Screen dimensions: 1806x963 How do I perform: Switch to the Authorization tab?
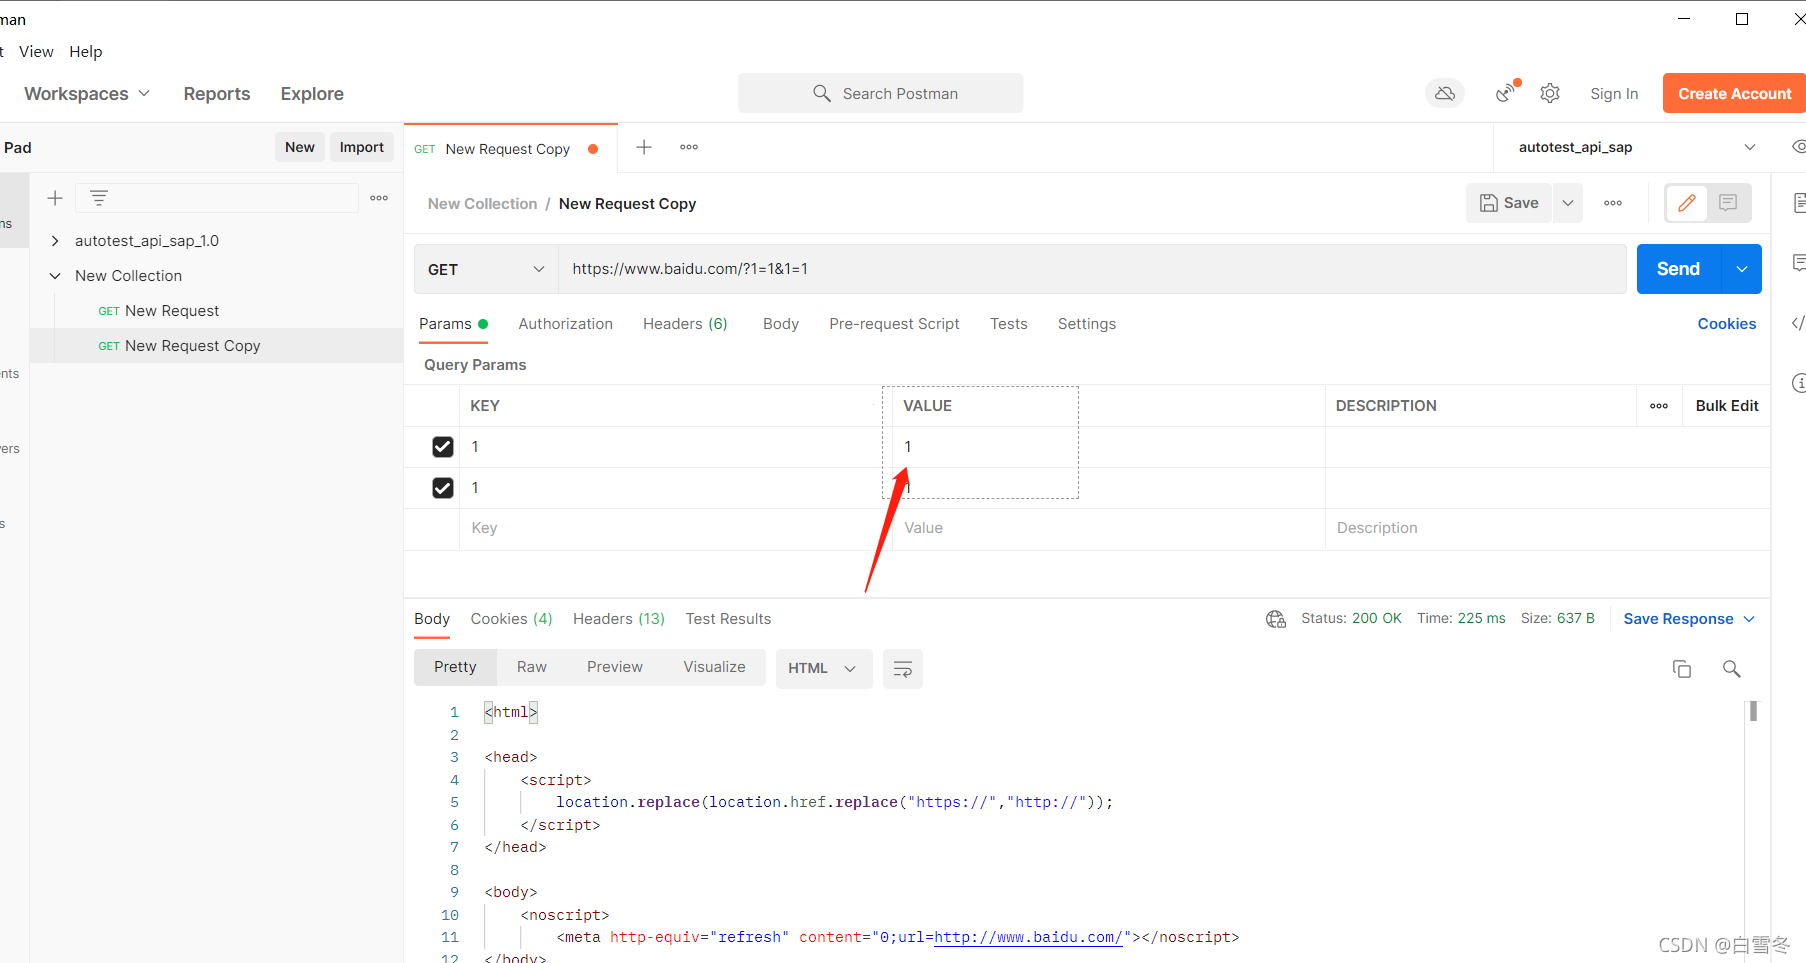click(x=565, y=324)
